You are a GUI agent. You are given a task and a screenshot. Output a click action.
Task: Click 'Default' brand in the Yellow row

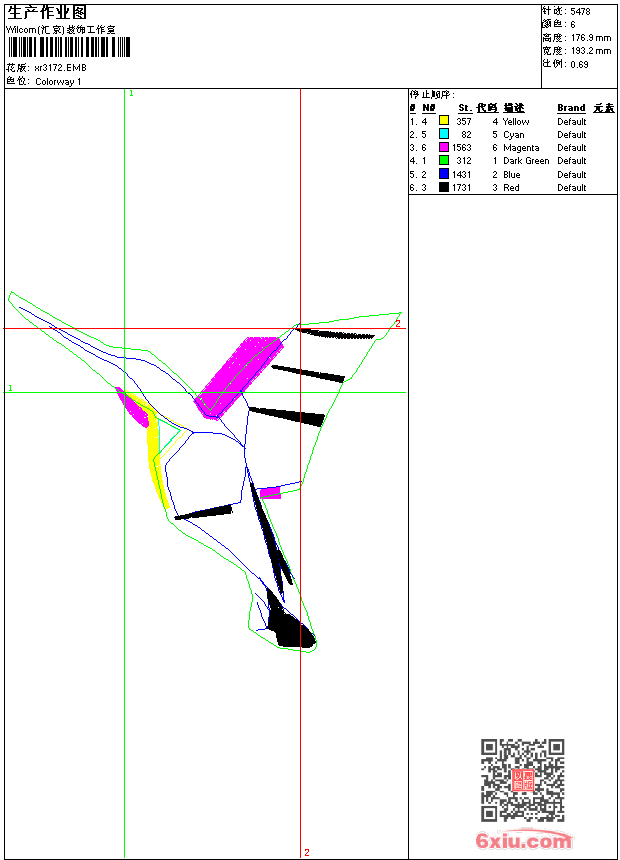click(x=572, y=122)
